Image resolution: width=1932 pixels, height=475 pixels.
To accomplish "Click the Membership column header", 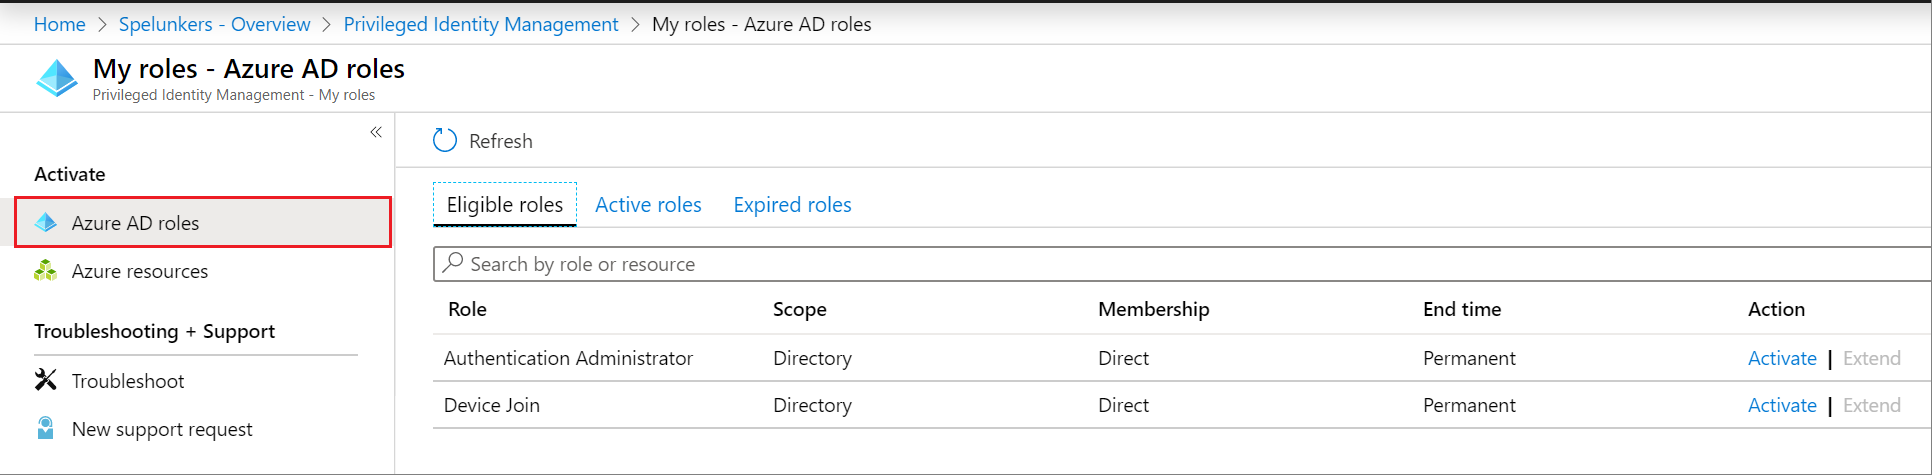I will pos(1154,309).
